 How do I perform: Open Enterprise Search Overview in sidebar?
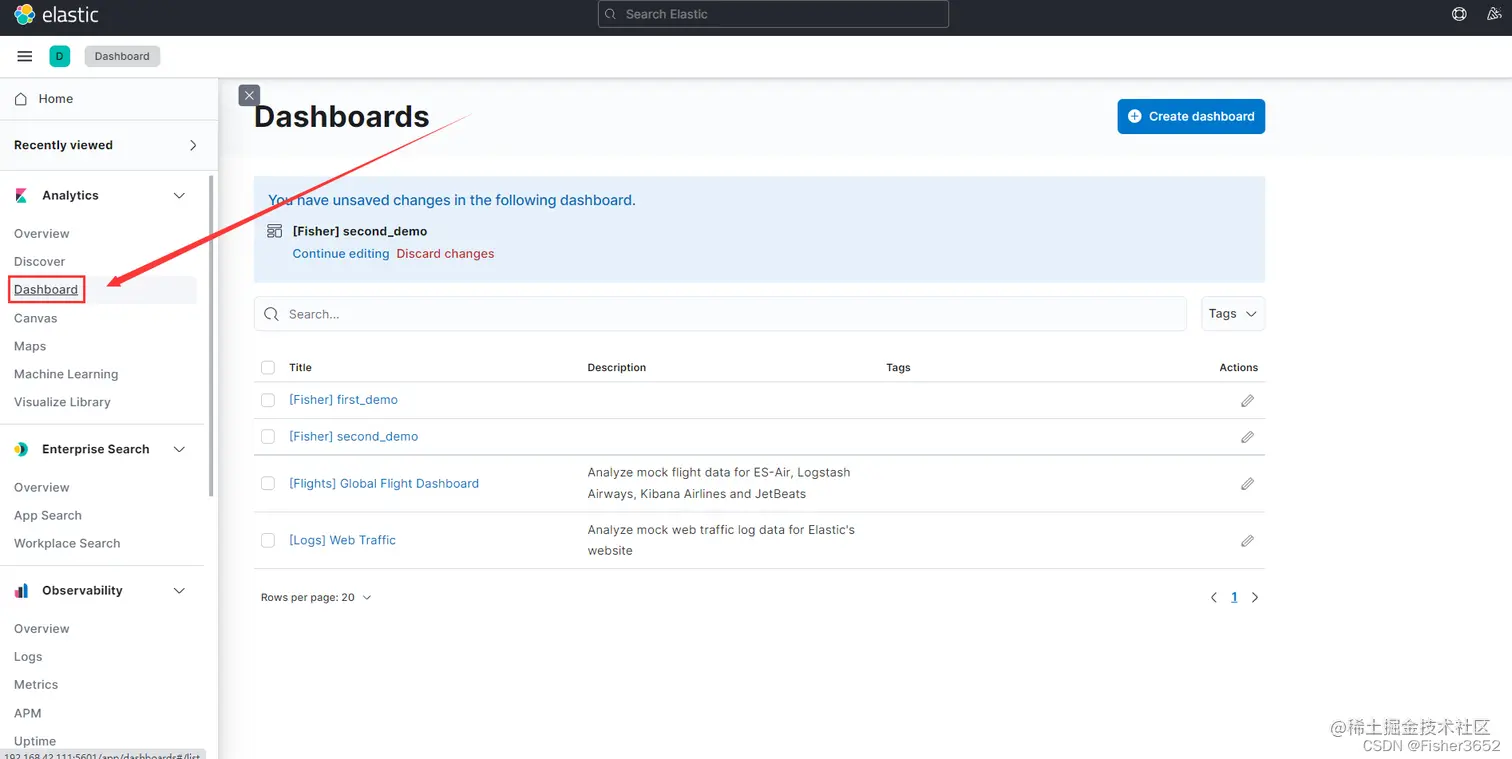[x=42, y=488]
